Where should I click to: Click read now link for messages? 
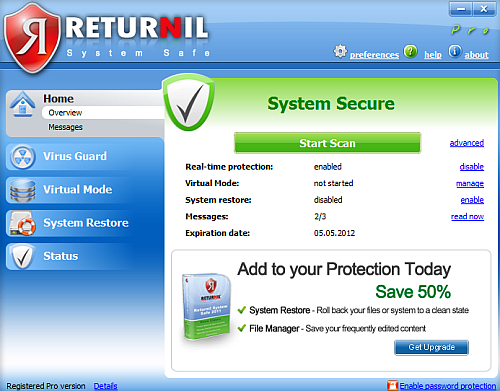click(x=467, y=216)
